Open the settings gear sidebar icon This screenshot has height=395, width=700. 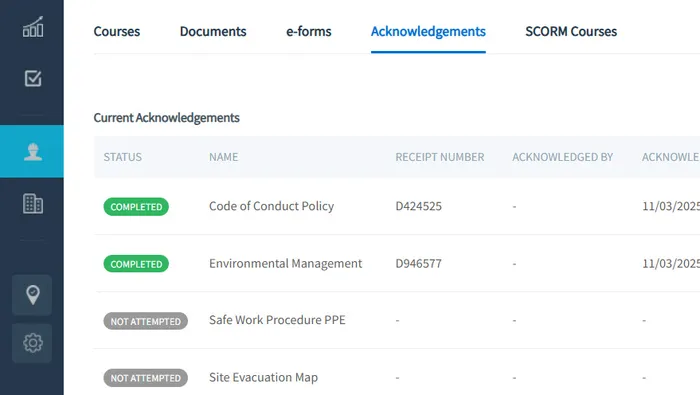pyautogui.click(x=32, y=343)
